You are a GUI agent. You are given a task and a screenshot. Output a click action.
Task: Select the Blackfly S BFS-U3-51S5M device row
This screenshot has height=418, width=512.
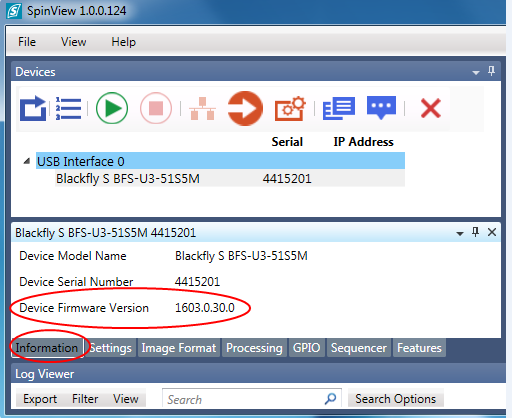pos(230,179)
